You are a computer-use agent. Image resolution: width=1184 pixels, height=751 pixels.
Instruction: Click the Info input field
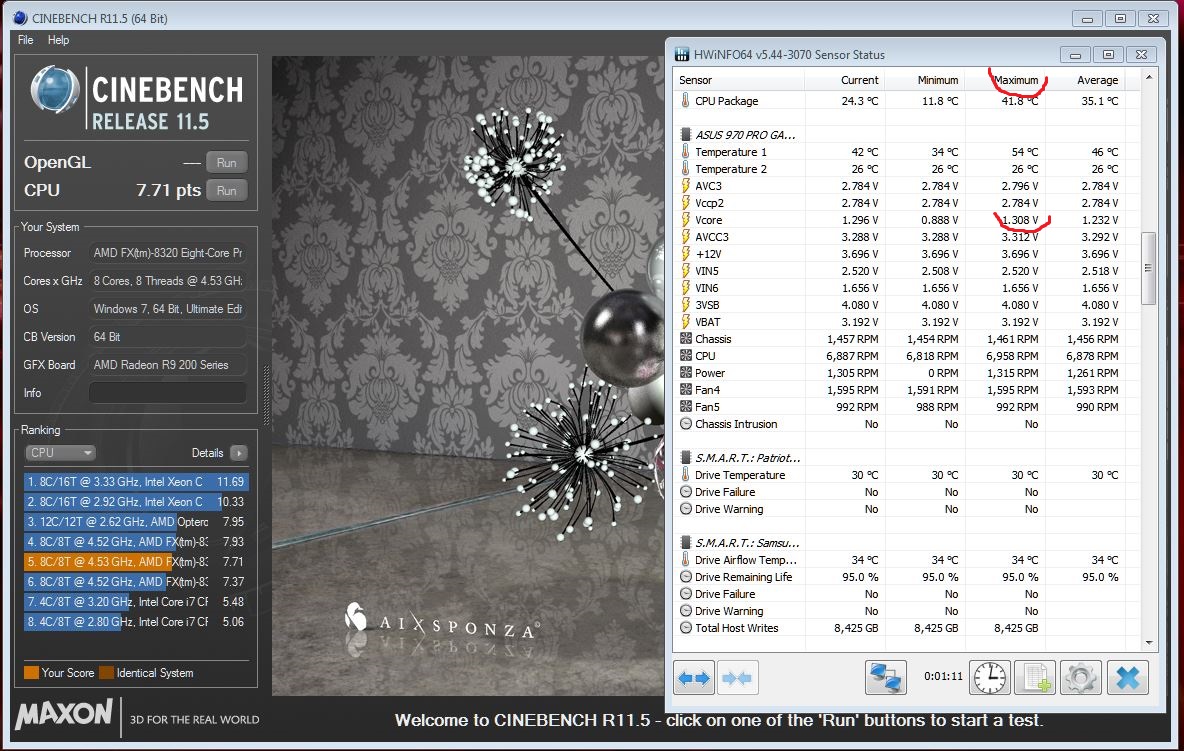(168, 392)
